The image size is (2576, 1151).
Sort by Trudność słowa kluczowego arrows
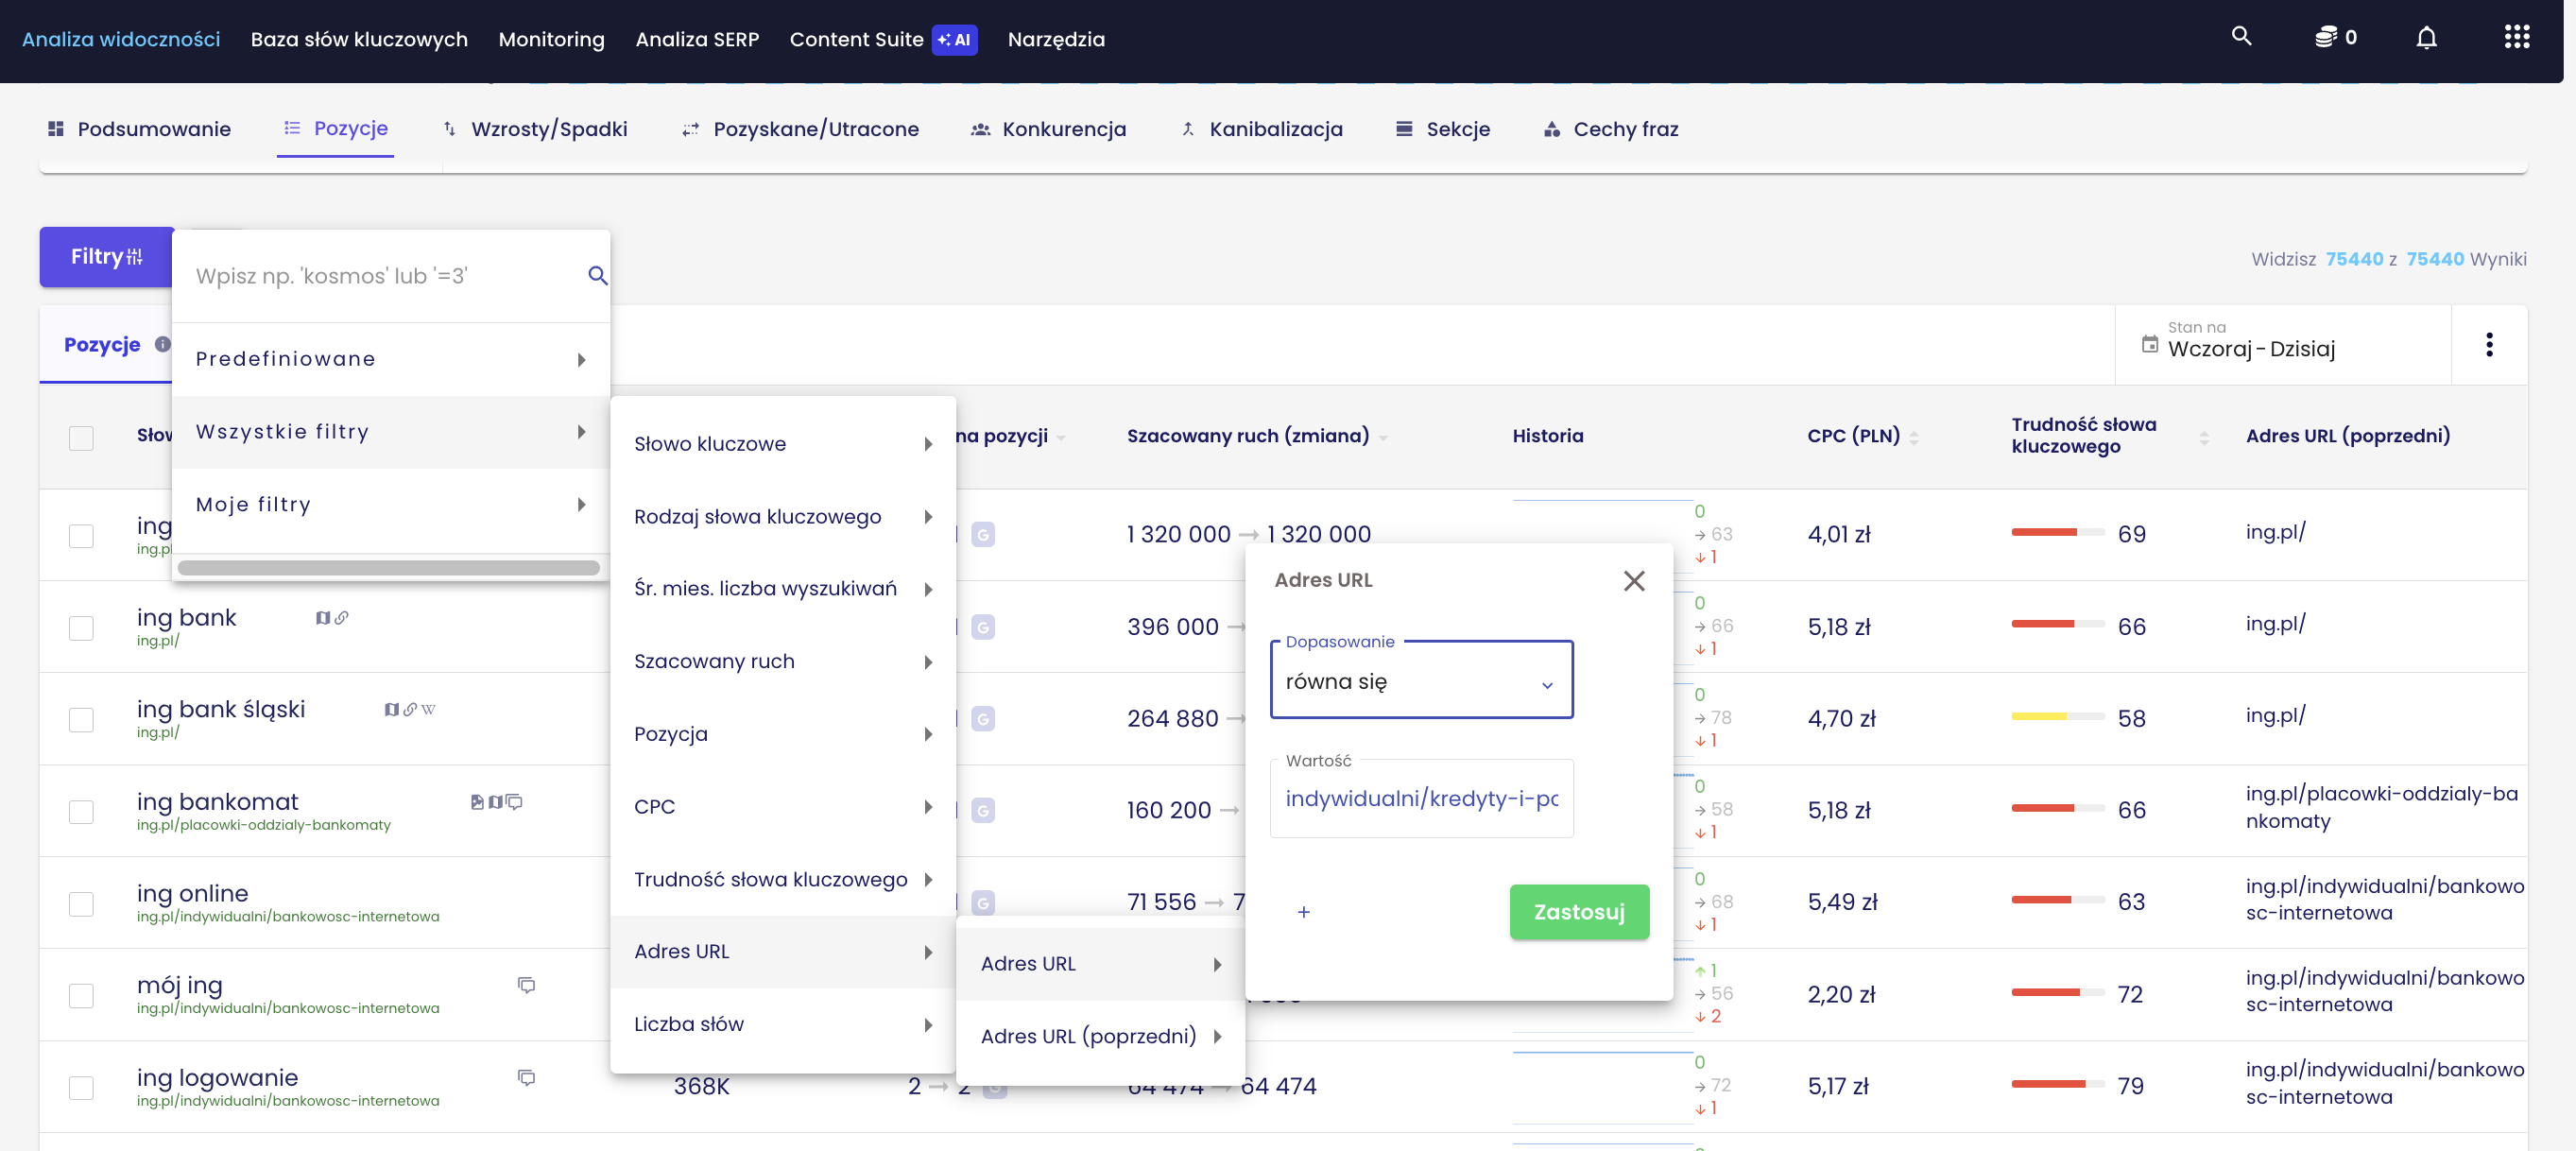point(2204,438)
